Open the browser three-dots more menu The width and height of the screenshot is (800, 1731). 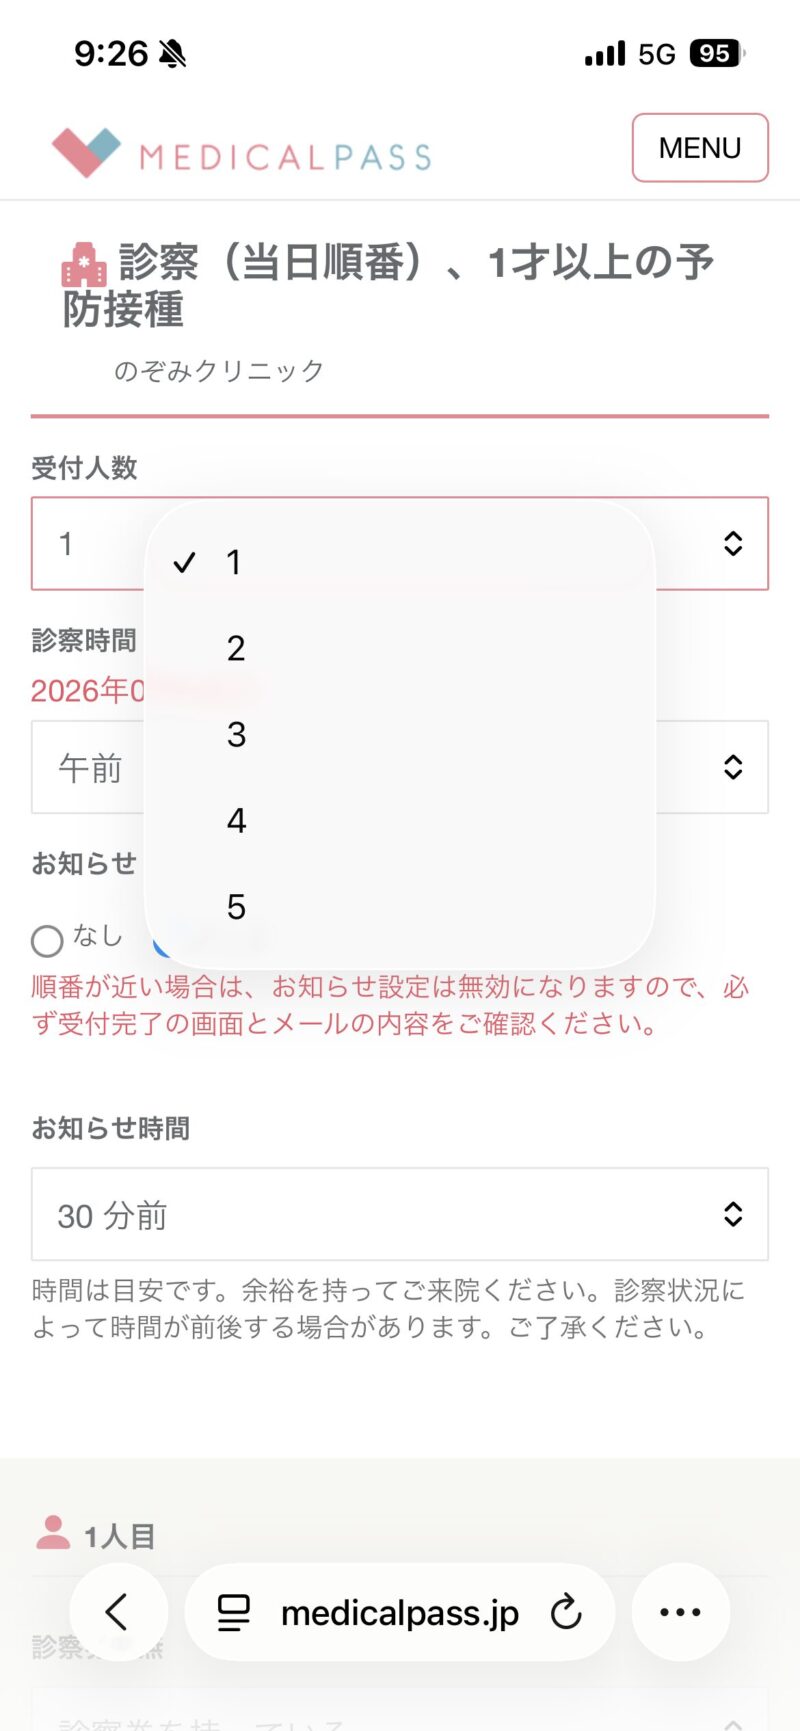pos(680,1612)
